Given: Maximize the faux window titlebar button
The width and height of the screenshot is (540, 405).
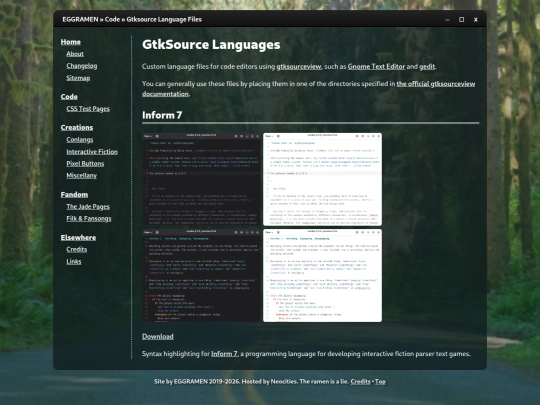Looking at the screenshot, I should point(461,20).
